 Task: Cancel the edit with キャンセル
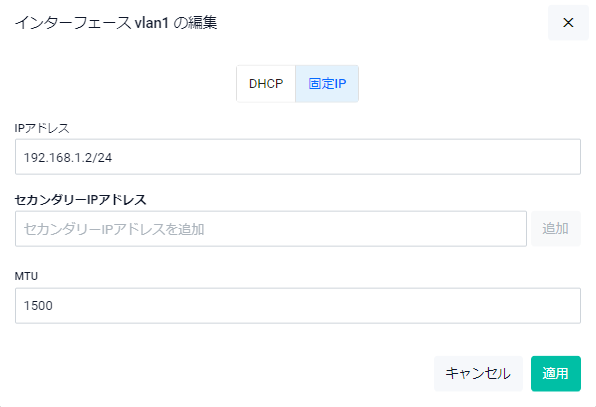point(478,373)
